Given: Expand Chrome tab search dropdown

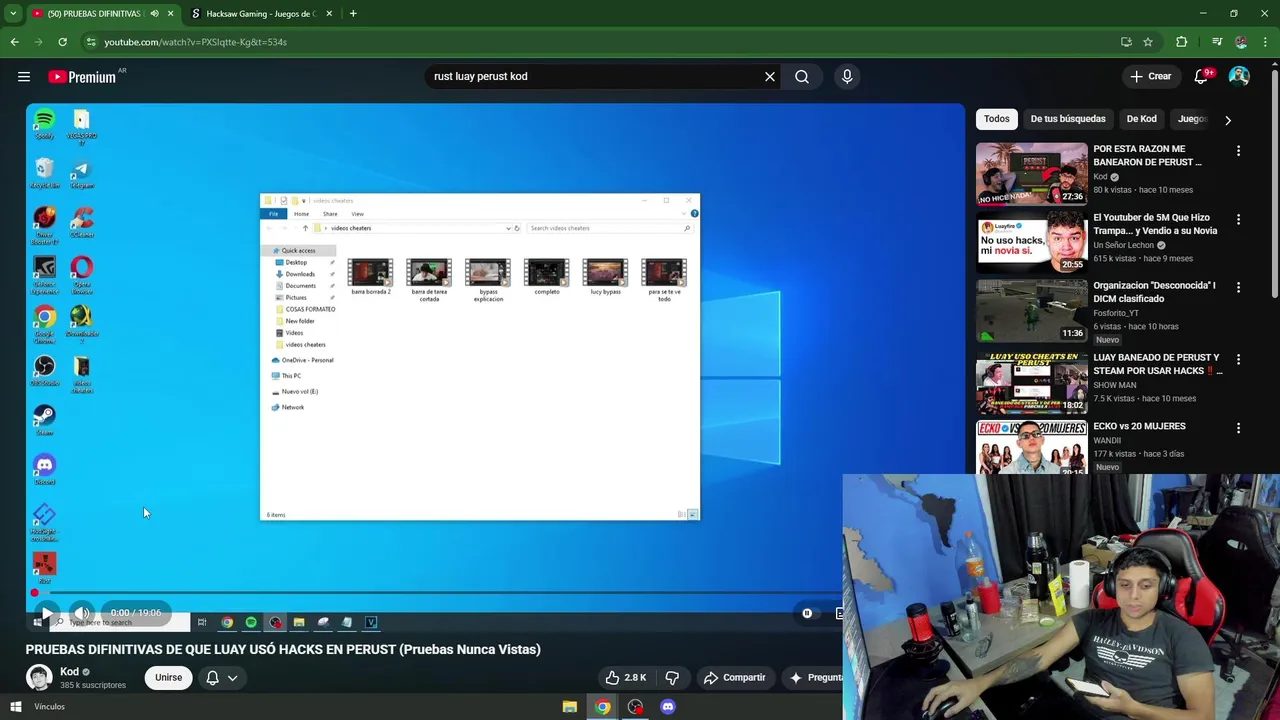Looking at the screenshot, I should [12, 13].
